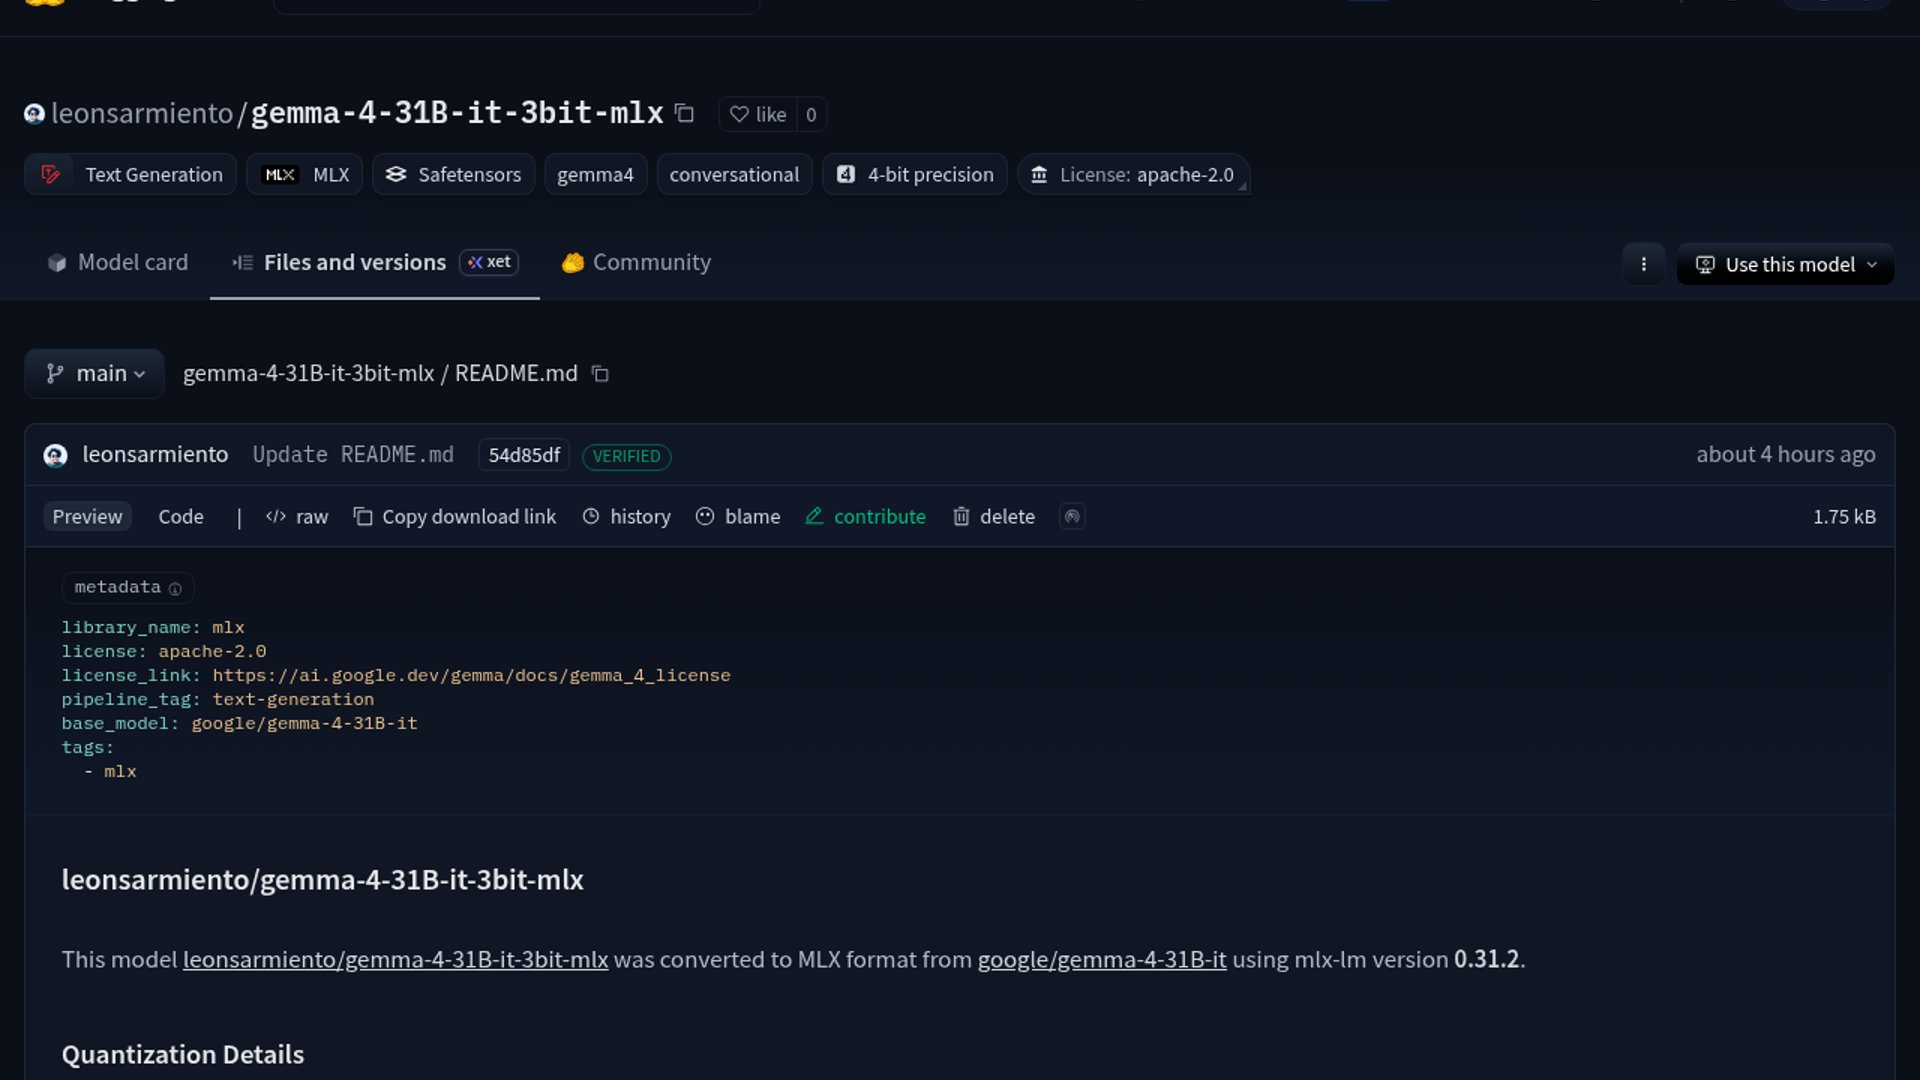
Task: Switch to Code view
Action: (x=181, y=517)
